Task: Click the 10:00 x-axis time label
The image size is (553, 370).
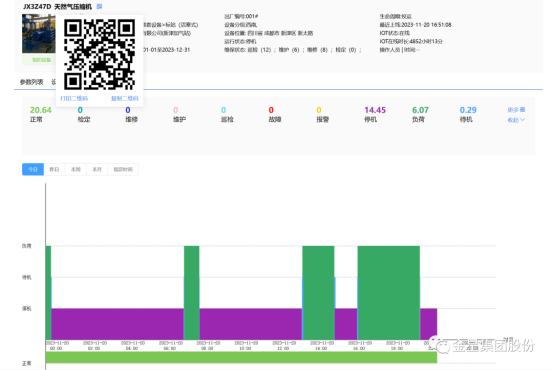Action: pos(245,345)
